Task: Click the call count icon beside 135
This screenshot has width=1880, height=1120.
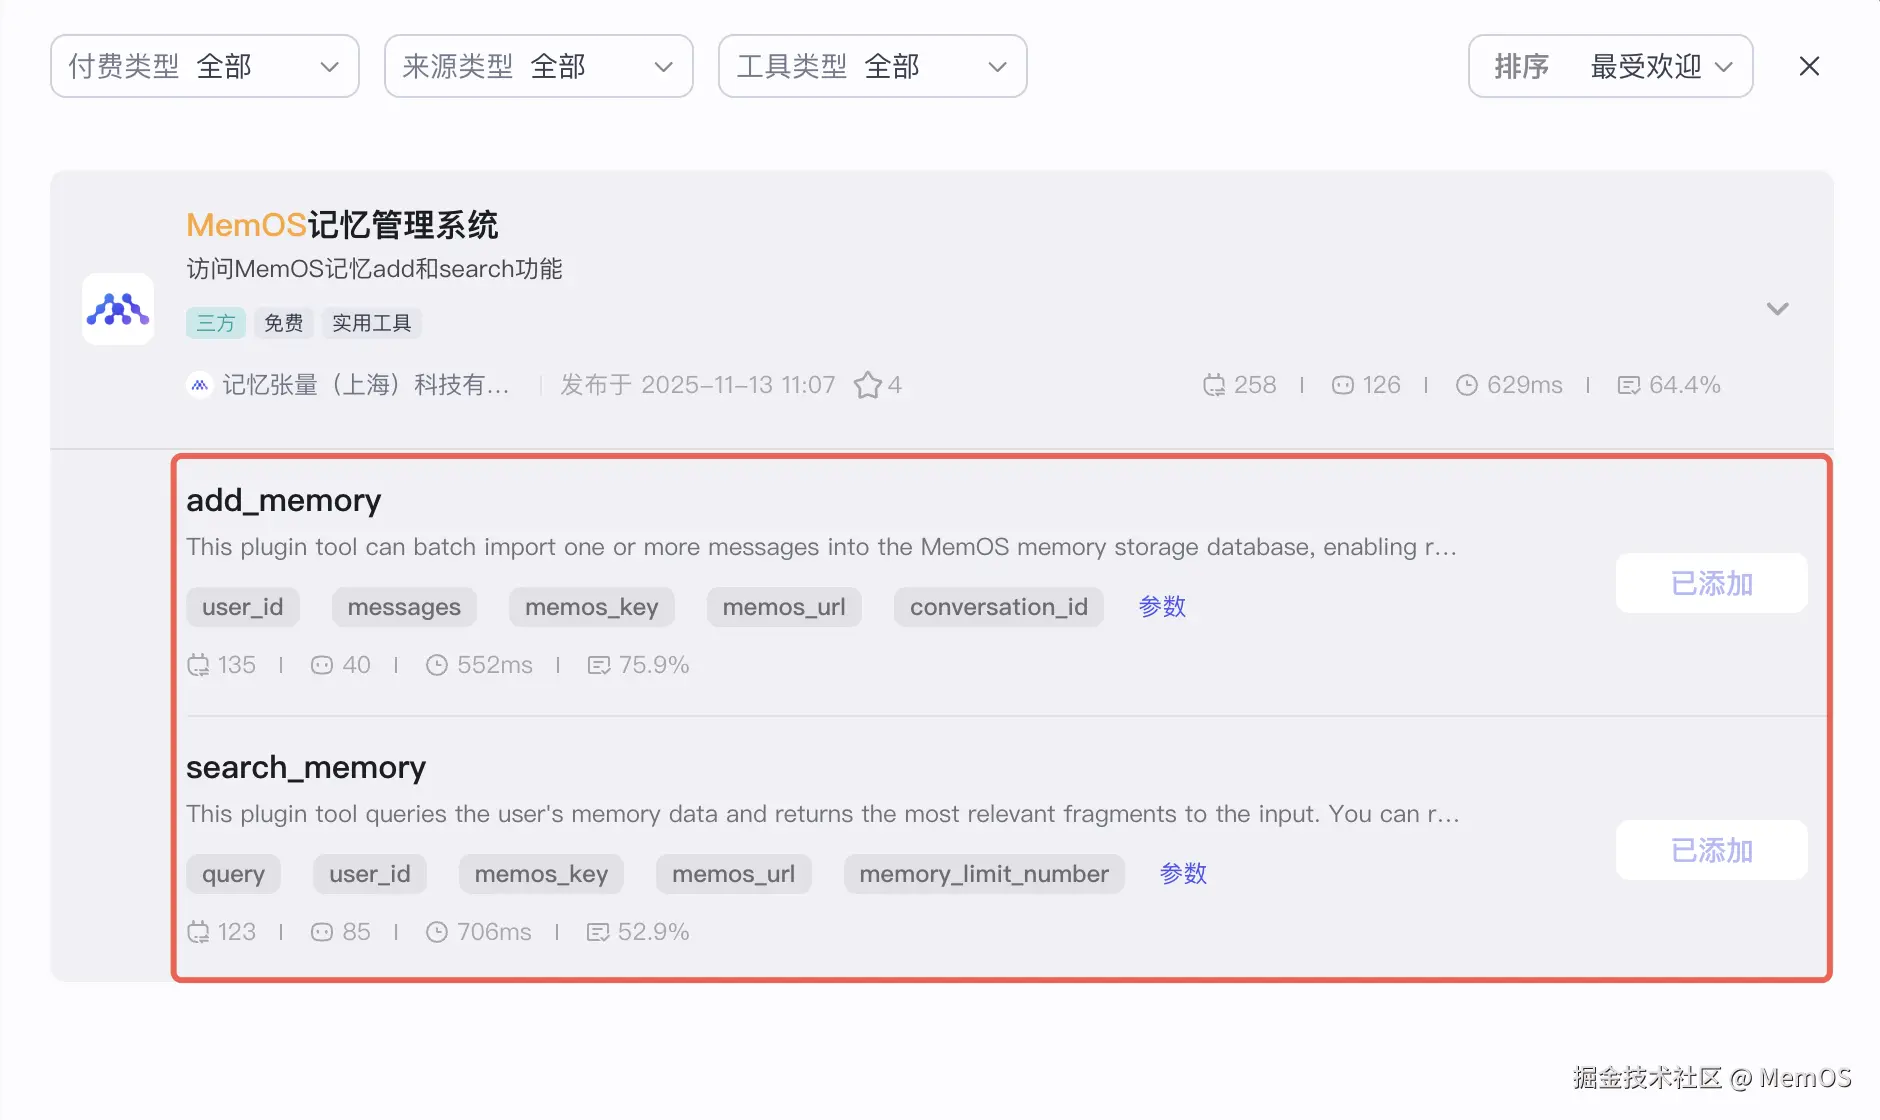Action: pyautogui.click(x=199, y=665)
